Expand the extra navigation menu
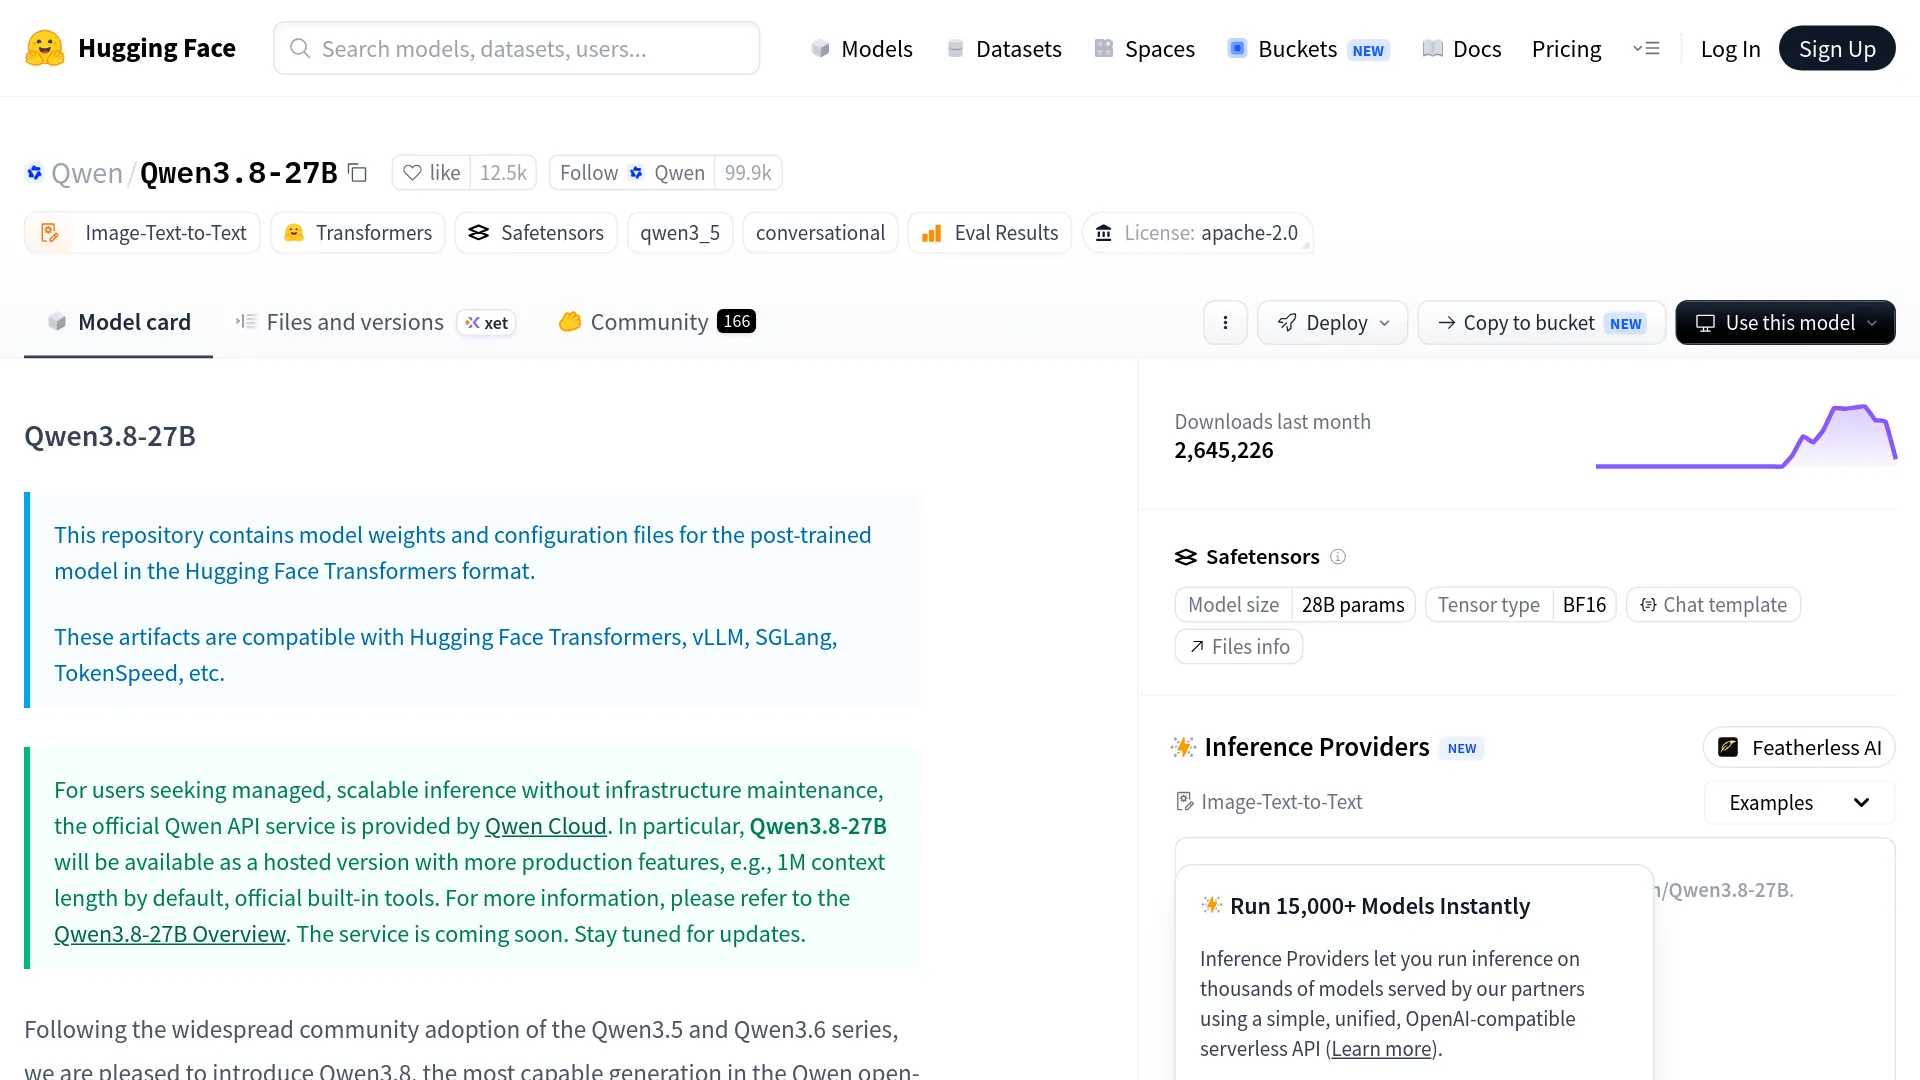 click(x=1646, y=48)
